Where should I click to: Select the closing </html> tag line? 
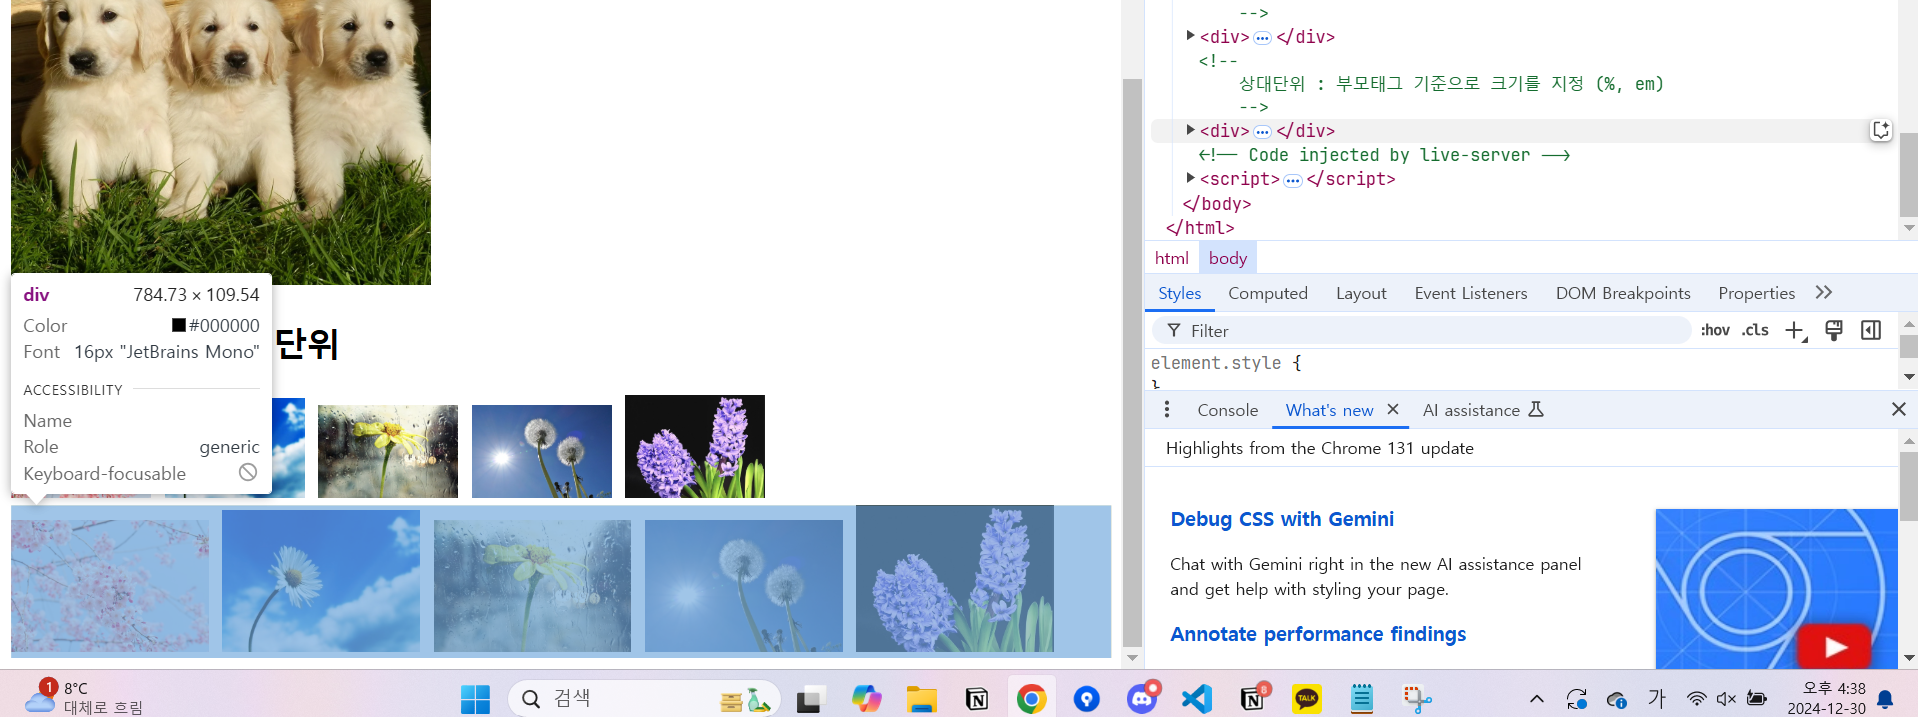1200,227
